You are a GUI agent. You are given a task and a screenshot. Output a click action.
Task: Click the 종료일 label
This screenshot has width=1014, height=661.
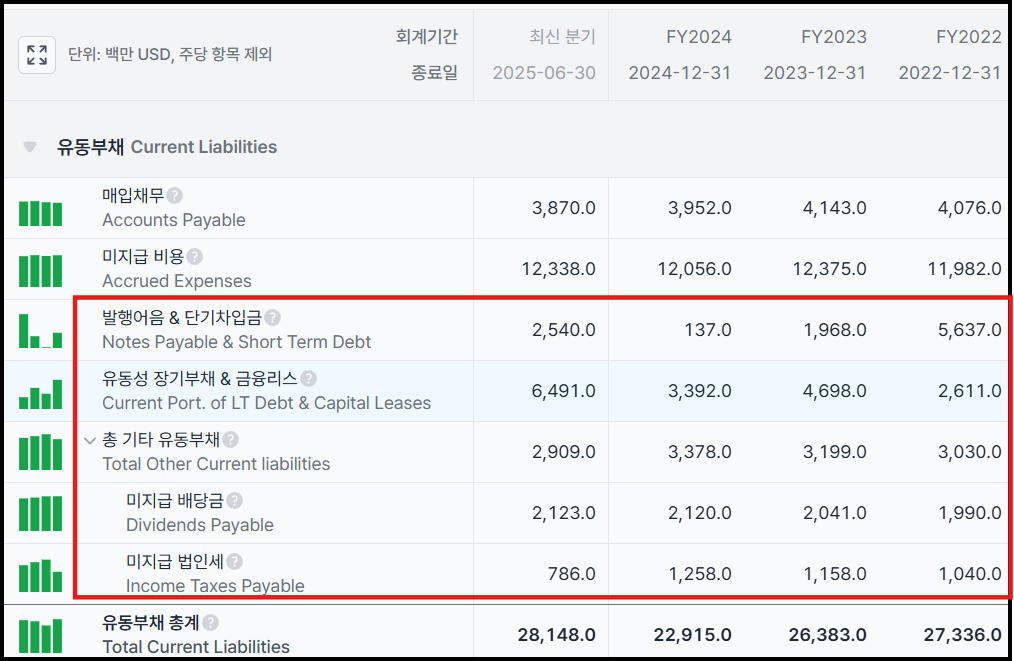pos(435,72)
